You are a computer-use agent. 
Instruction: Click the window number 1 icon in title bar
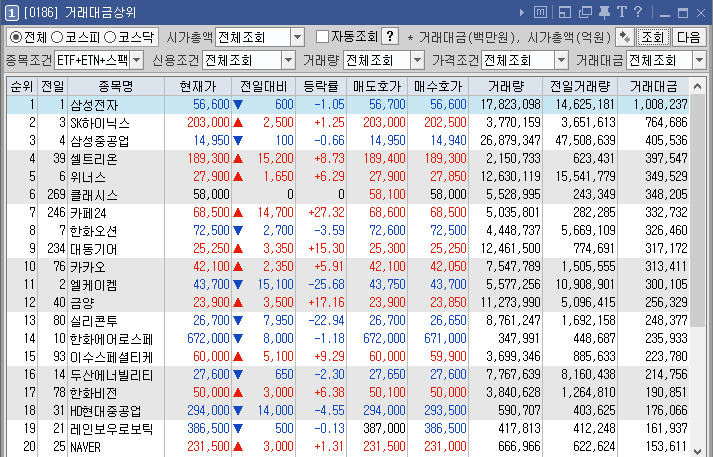[x=11, y=13]
